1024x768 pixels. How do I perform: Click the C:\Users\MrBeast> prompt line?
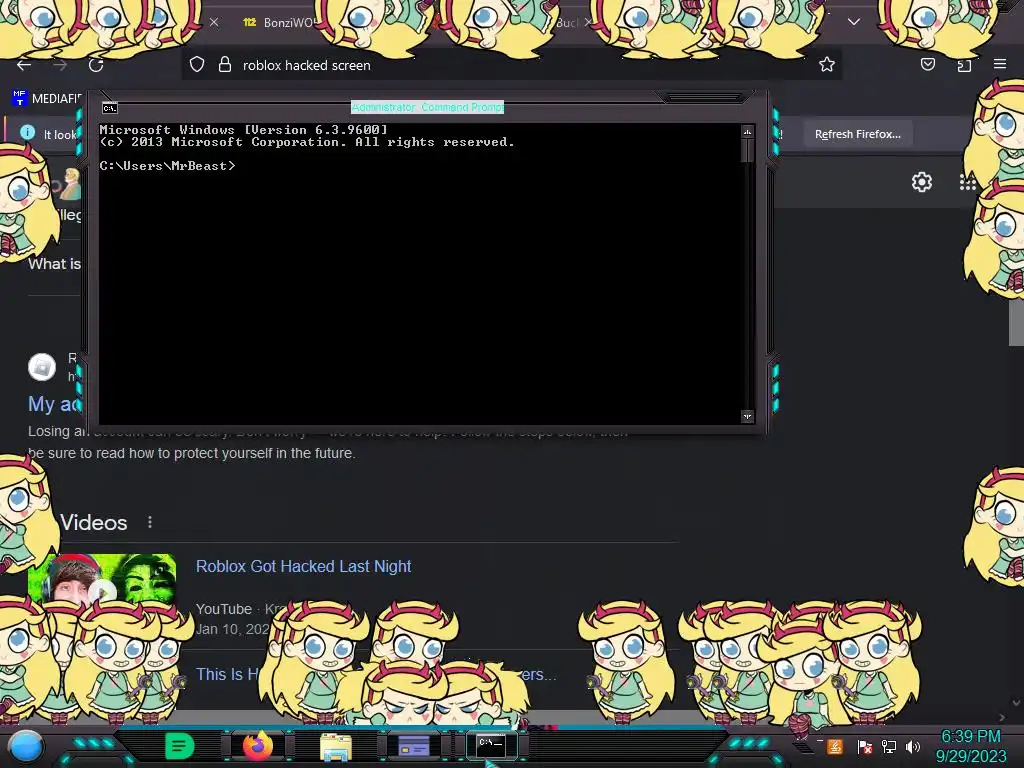(x=167, y=166)
